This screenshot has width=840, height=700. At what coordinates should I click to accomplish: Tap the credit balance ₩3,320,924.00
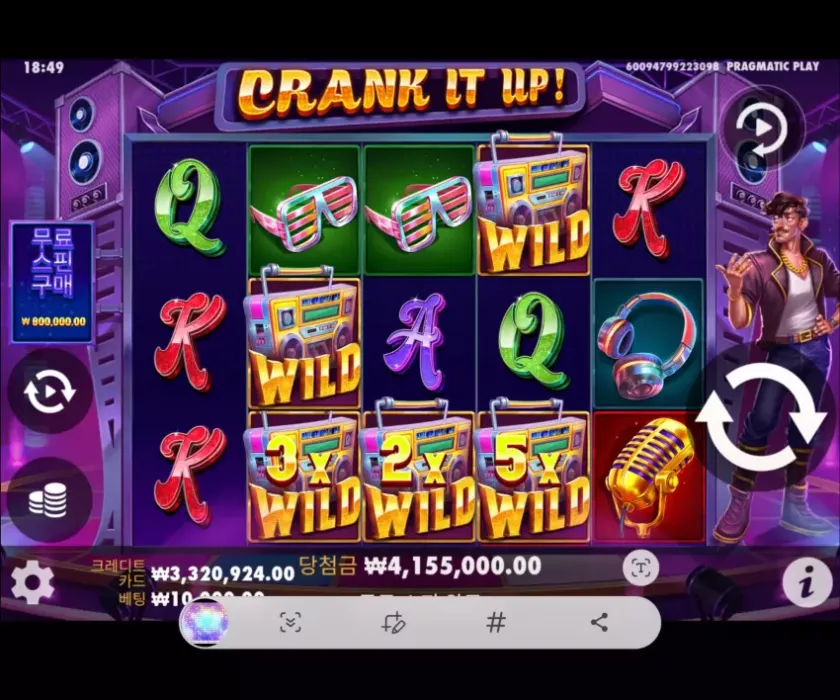click(x=223, y=574)
